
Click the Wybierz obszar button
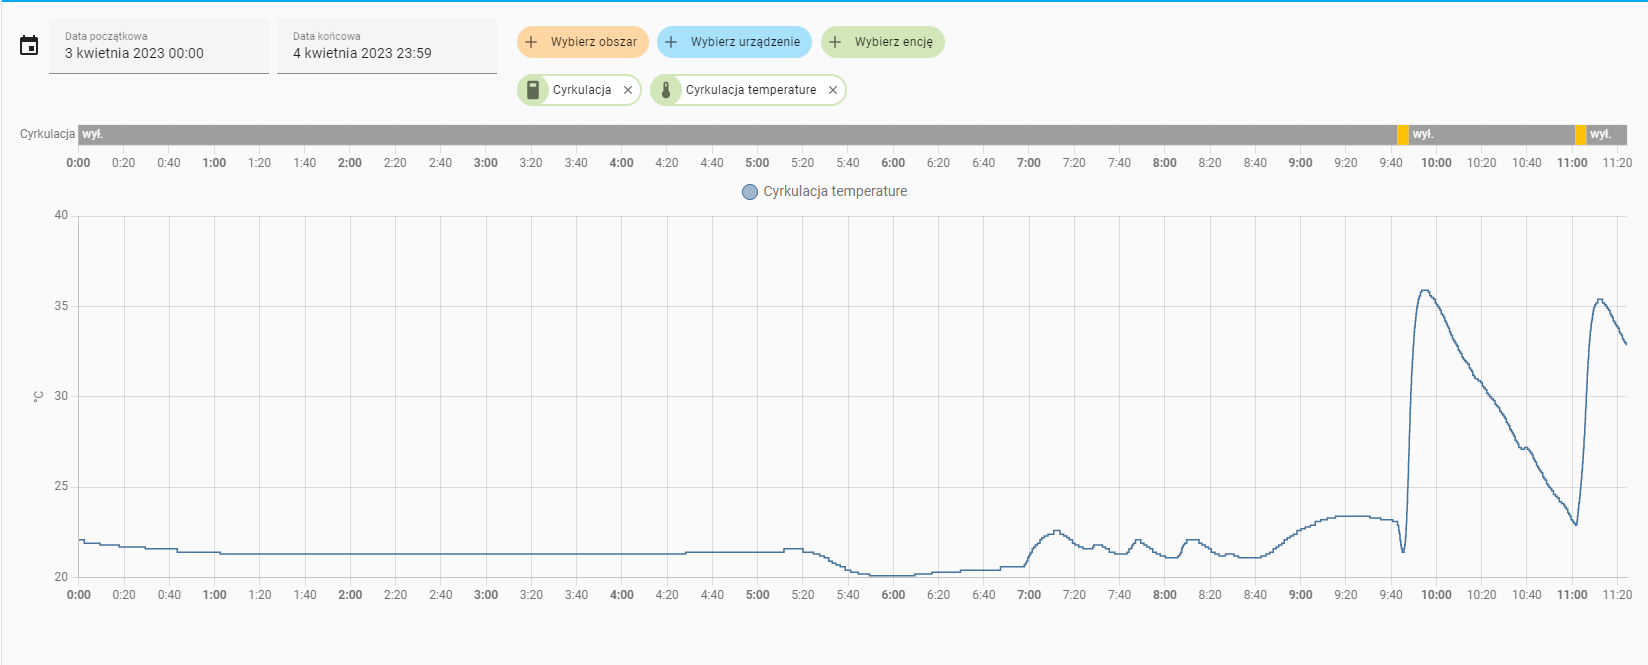(583, 42)
